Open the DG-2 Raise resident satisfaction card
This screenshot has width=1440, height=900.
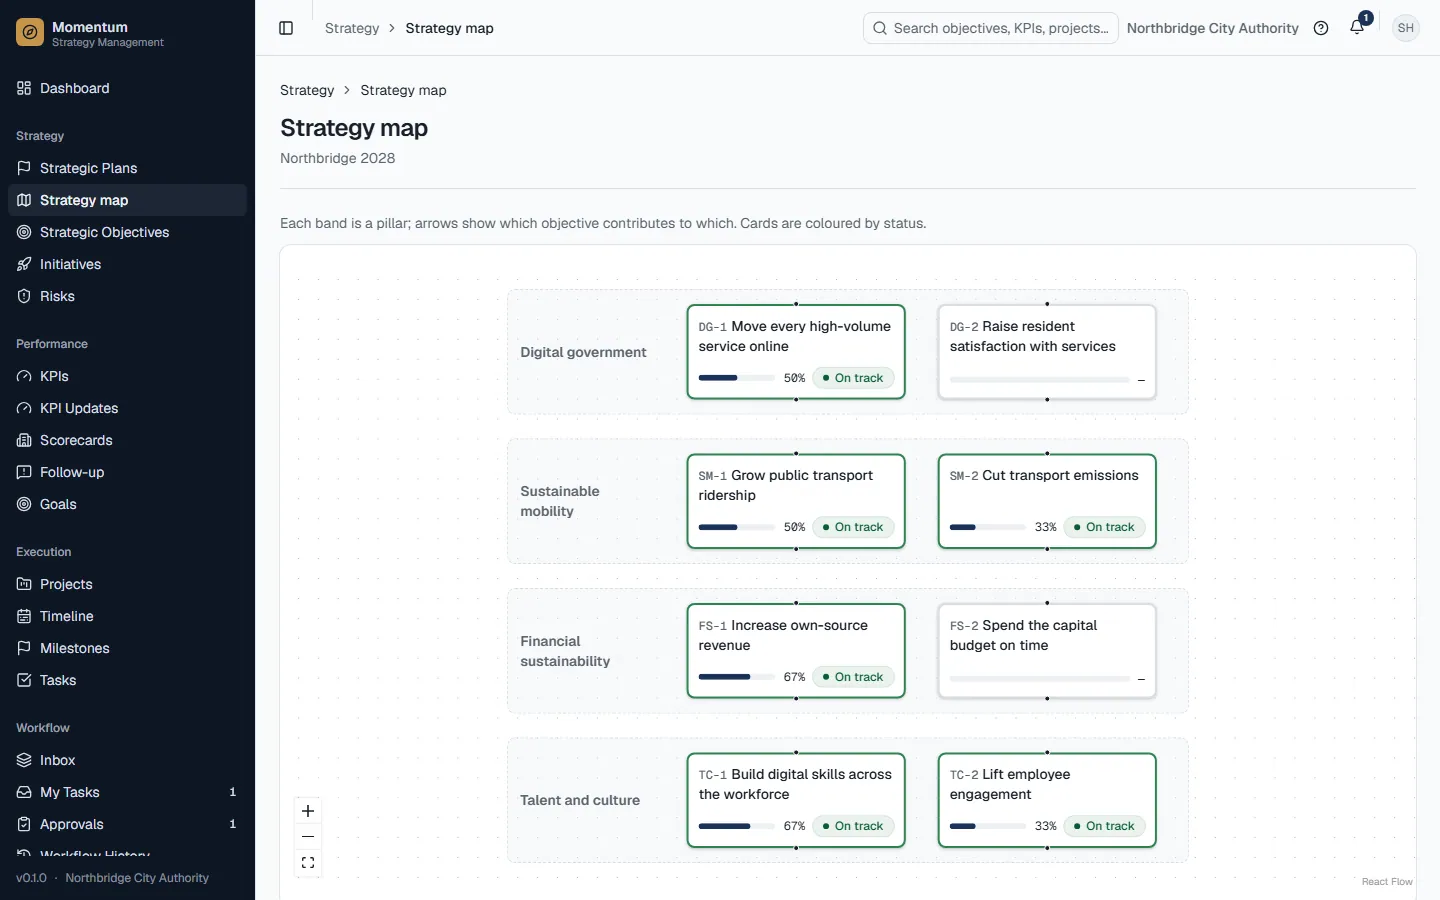1047,352
